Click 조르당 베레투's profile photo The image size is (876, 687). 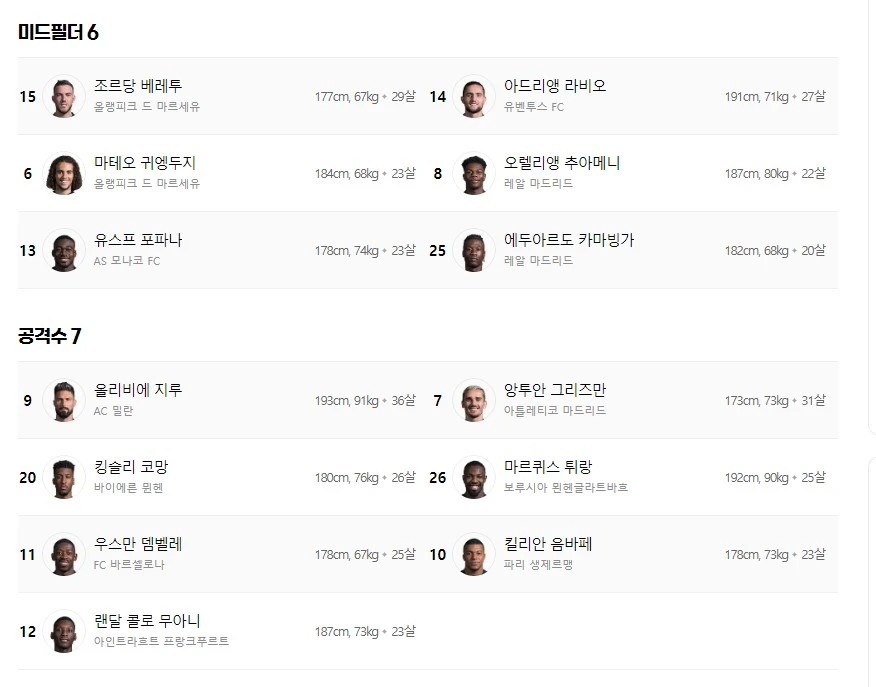coord(64,97)
